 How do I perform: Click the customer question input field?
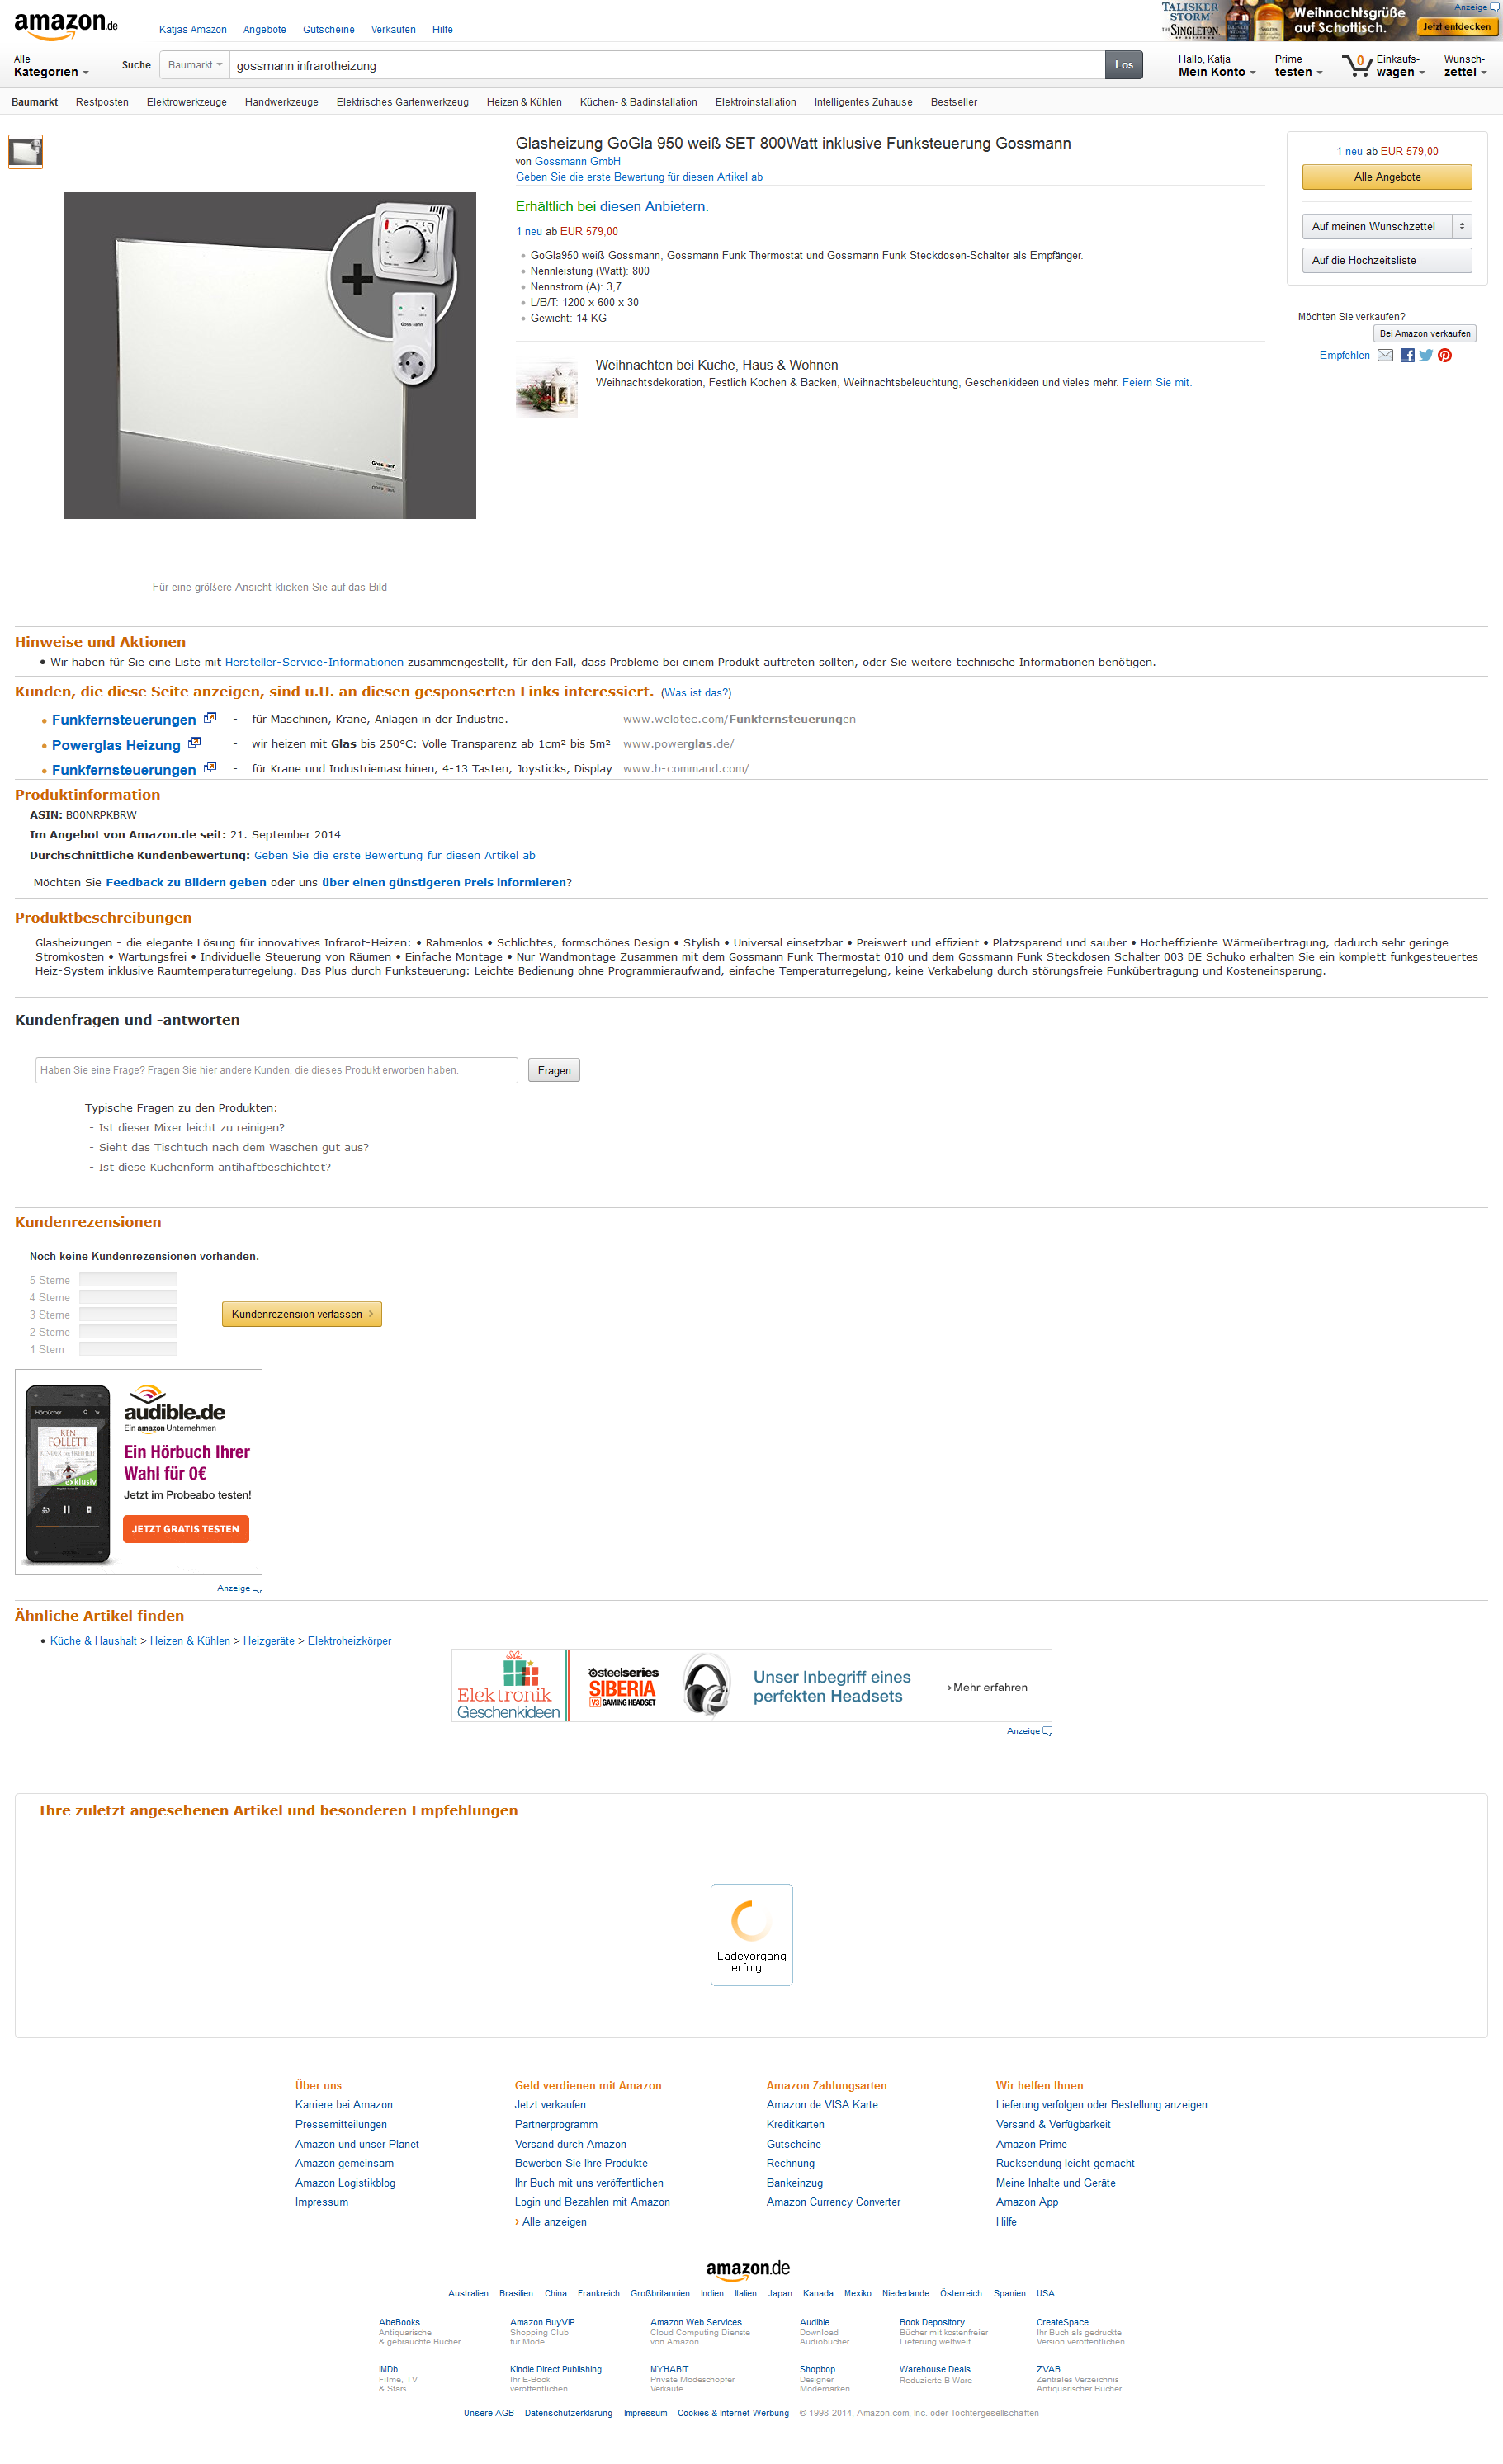coord(277,1070)
